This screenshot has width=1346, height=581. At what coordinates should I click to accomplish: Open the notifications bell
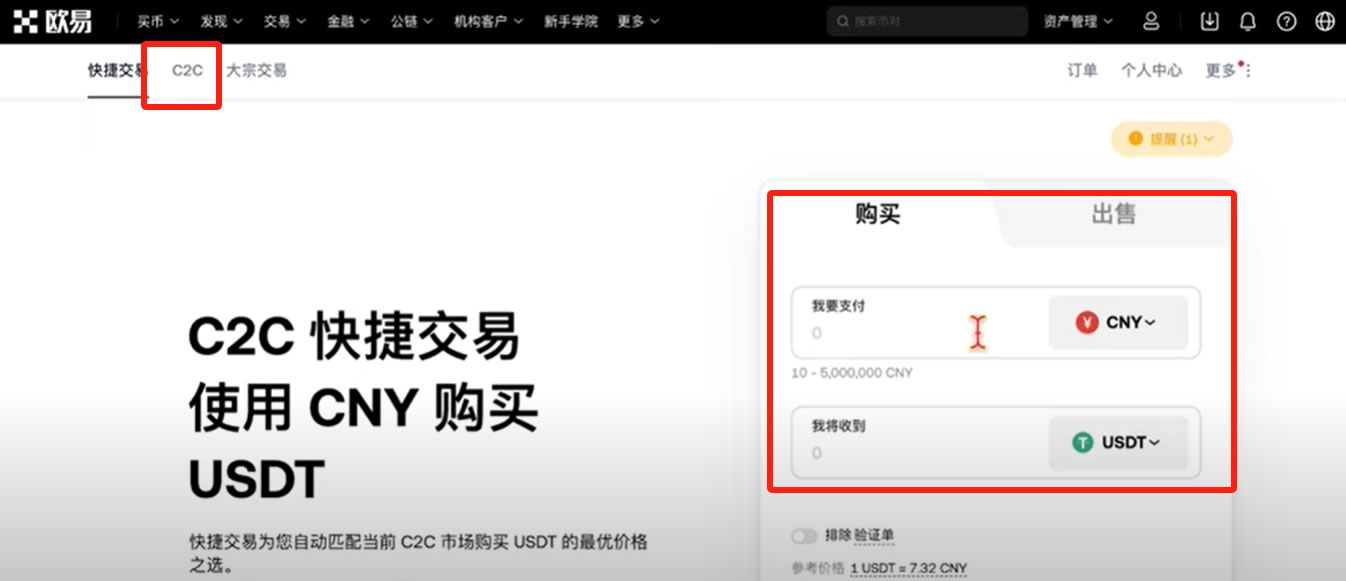(x=1248, y=21)
